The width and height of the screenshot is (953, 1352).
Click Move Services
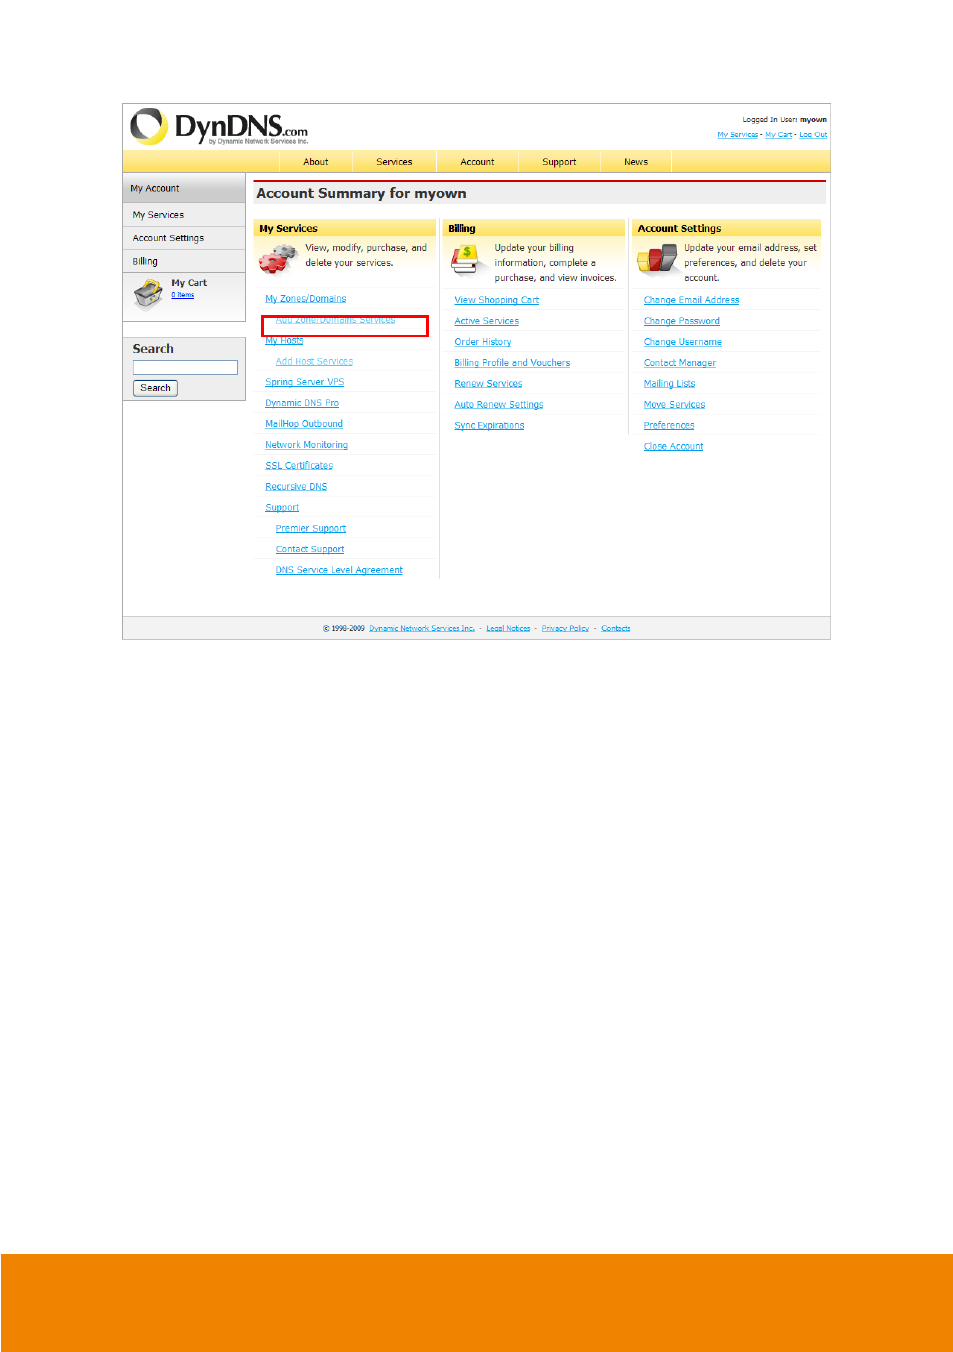tap(675, 405)
